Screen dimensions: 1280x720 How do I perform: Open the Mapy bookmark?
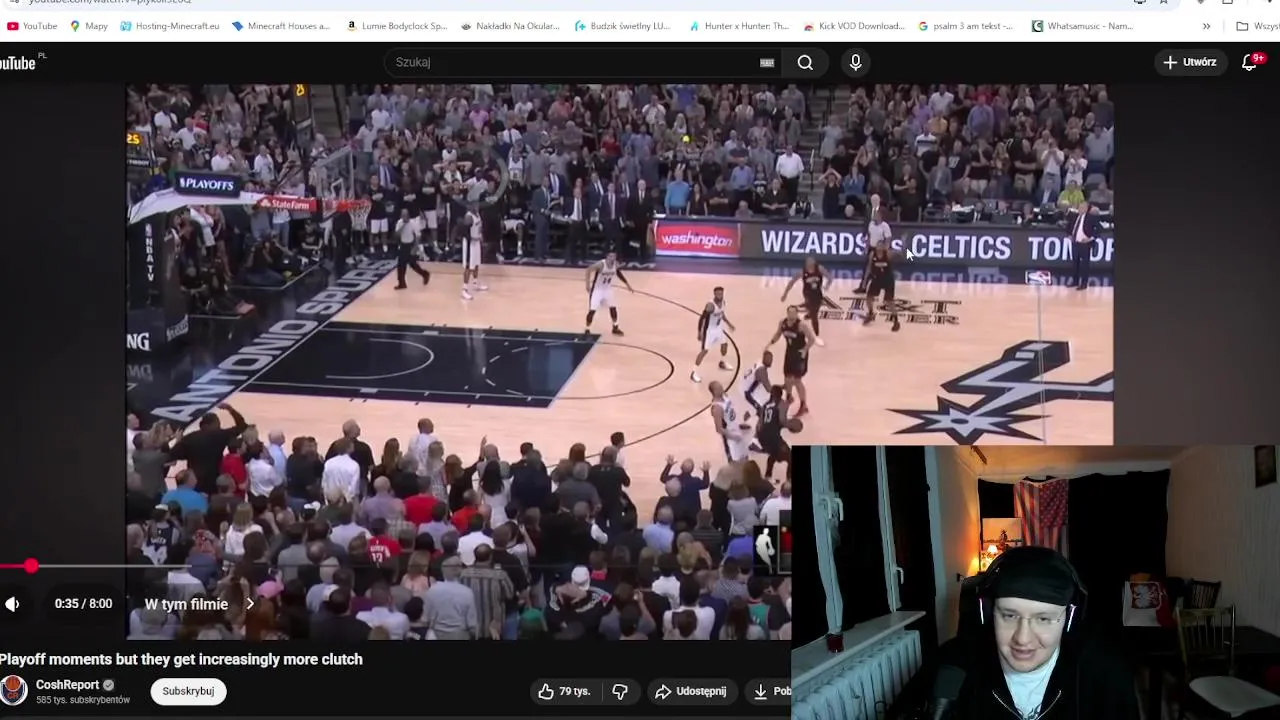coord(89,26)
